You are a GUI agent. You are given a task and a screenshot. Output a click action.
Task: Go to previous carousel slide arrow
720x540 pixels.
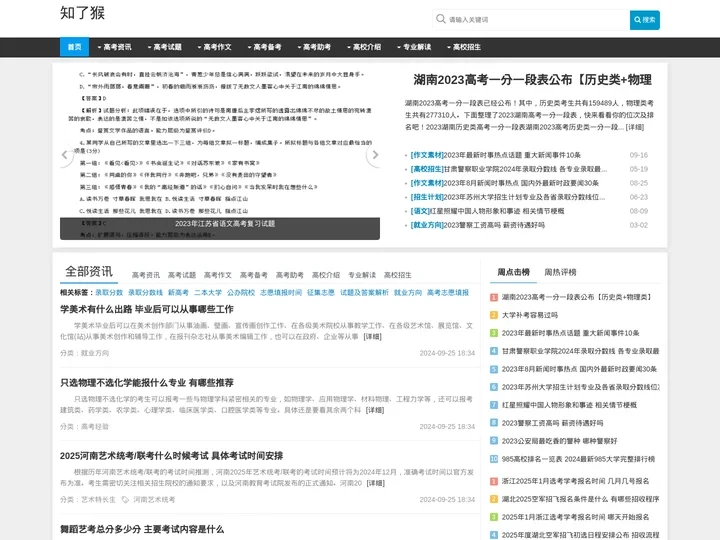pos(65,155)
